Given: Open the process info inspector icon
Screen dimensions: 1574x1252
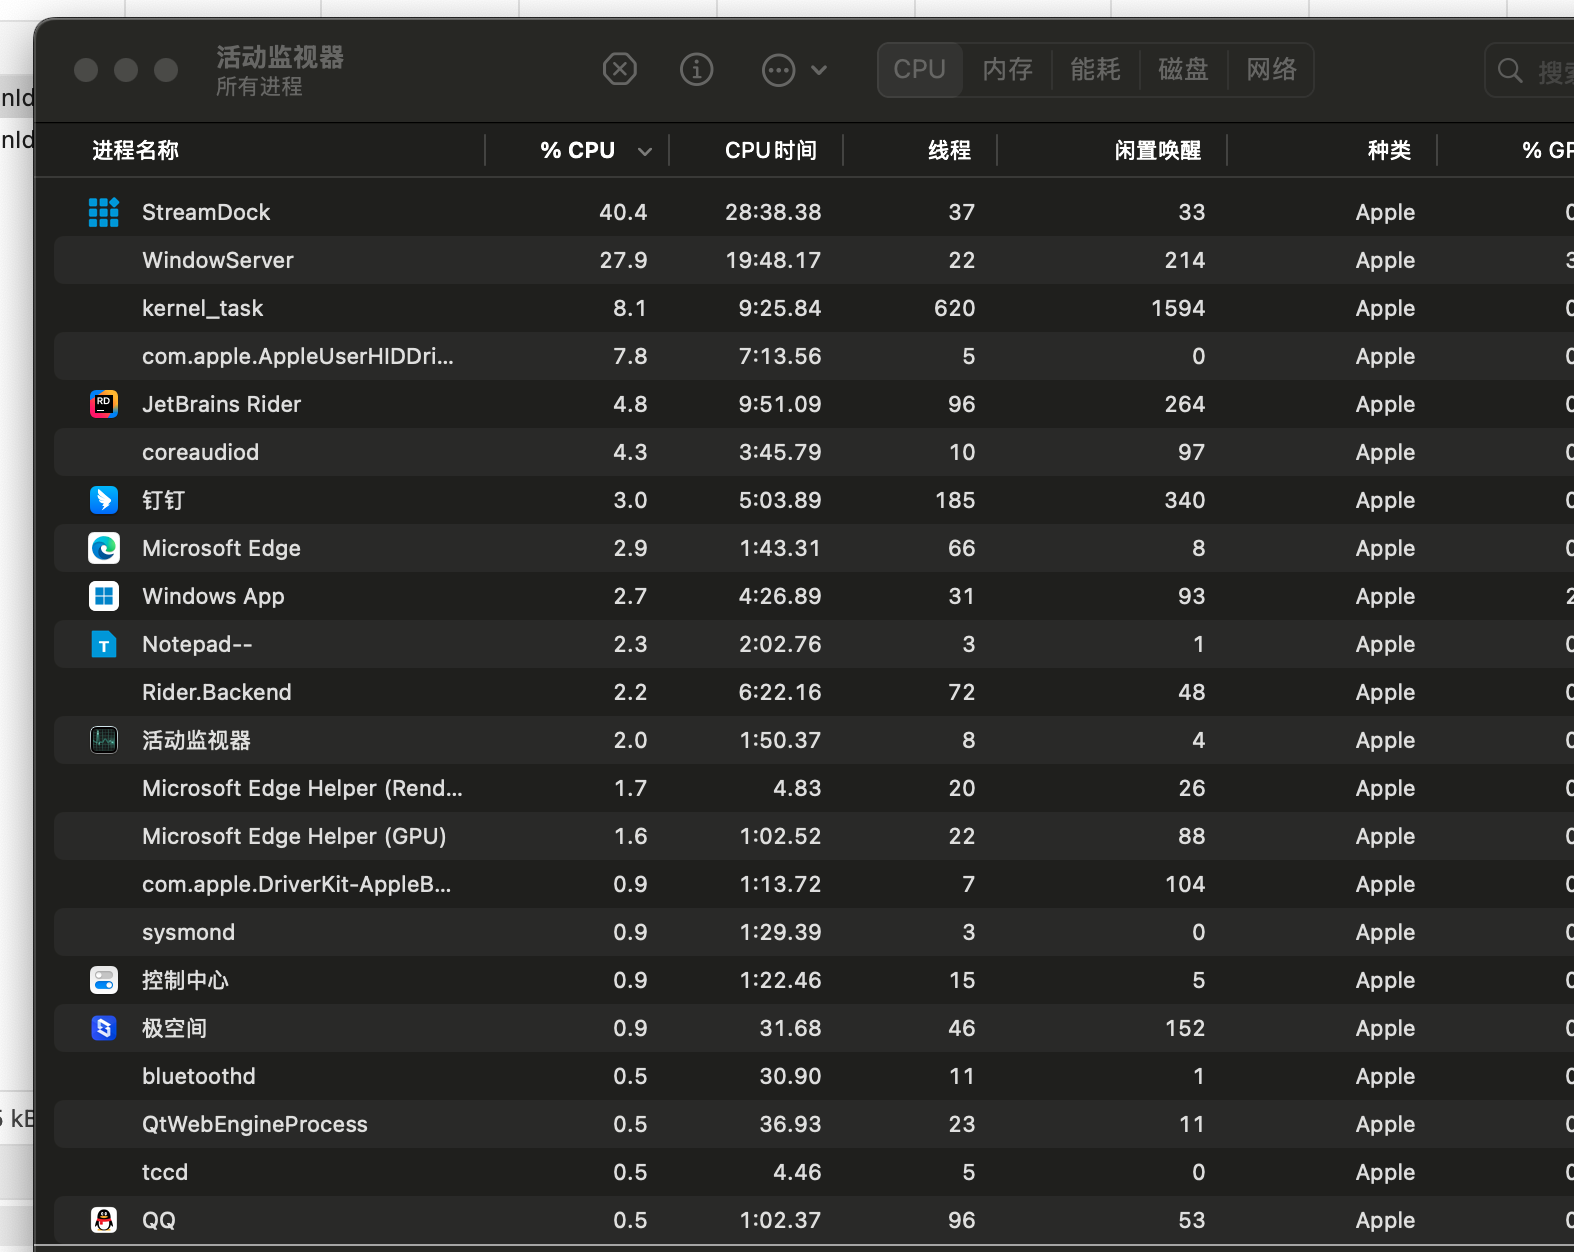Looking at the screenshot, I should (697, 70).
